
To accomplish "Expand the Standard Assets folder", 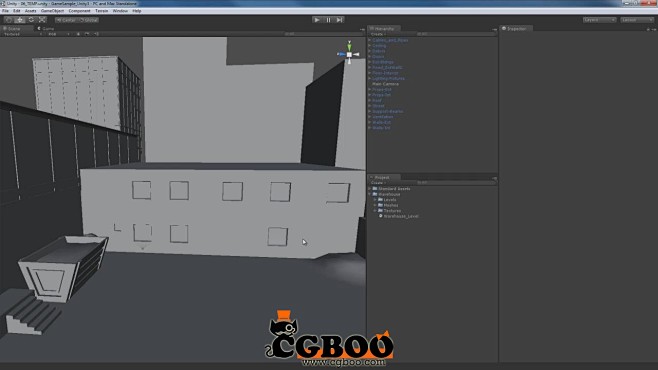I will 370,189.
